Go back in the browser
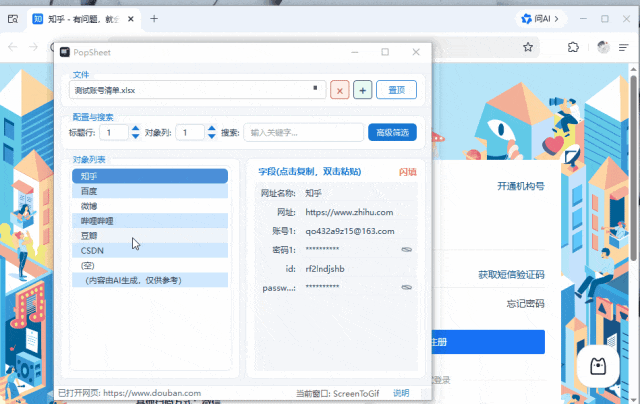 pos(13,47)
